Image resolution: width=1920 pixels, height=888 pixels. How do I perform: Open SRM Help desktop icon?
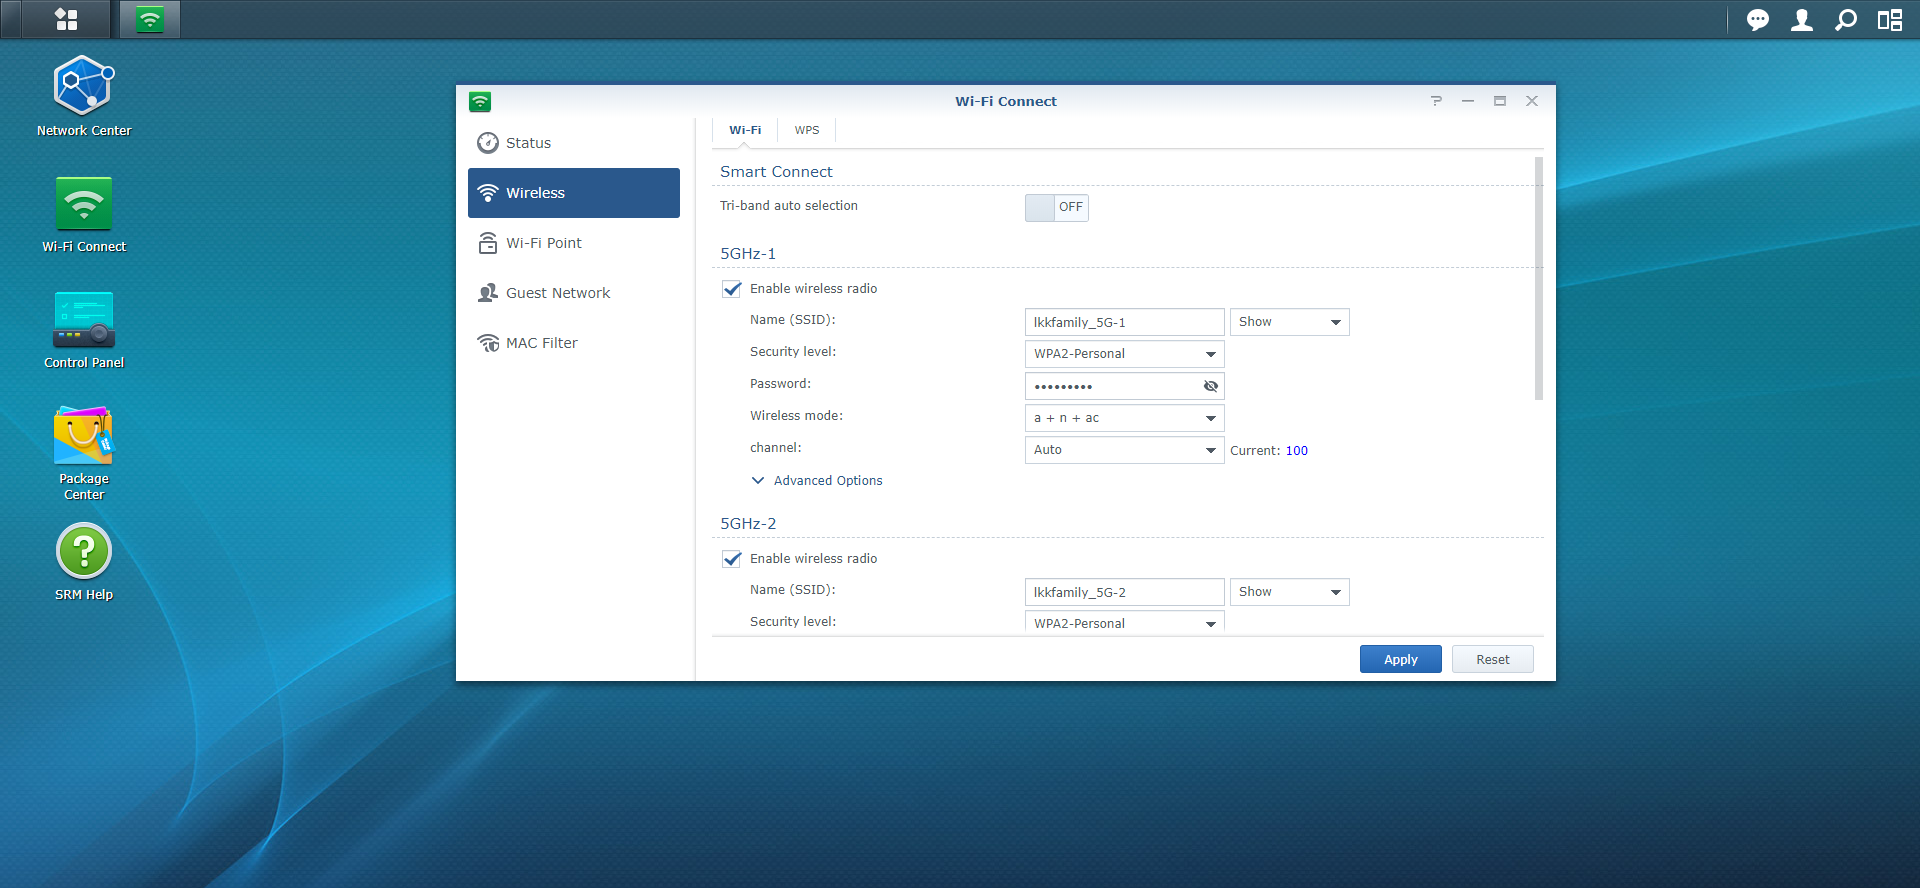point(84,563)
